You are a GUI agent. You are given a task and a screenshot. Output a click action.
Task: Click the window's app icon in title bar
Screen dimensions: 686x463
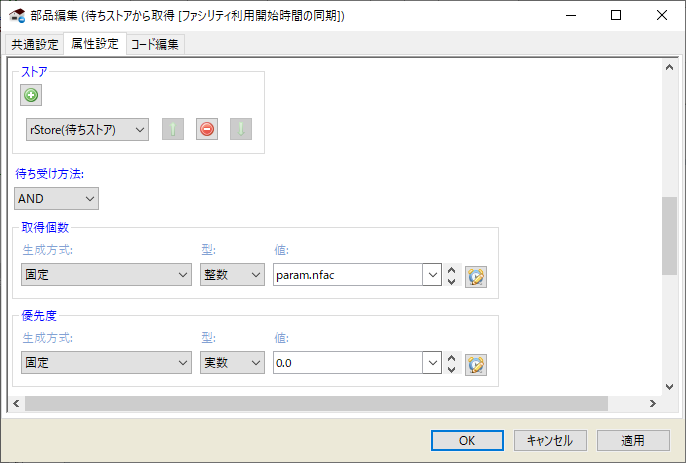point(17,15)
